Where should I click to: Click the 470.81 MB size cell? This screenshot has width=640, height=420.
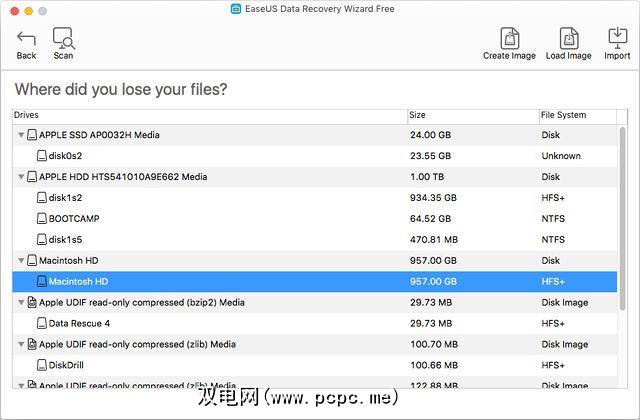(434, 240)
